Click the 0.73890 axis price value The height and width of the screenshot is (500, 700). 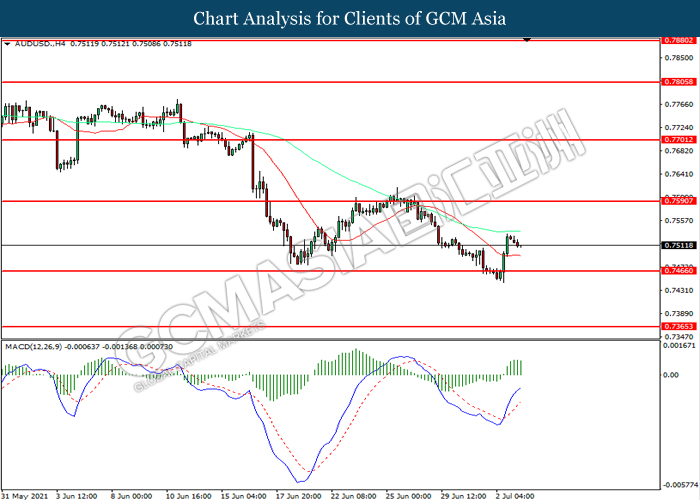tap(679, 314)
